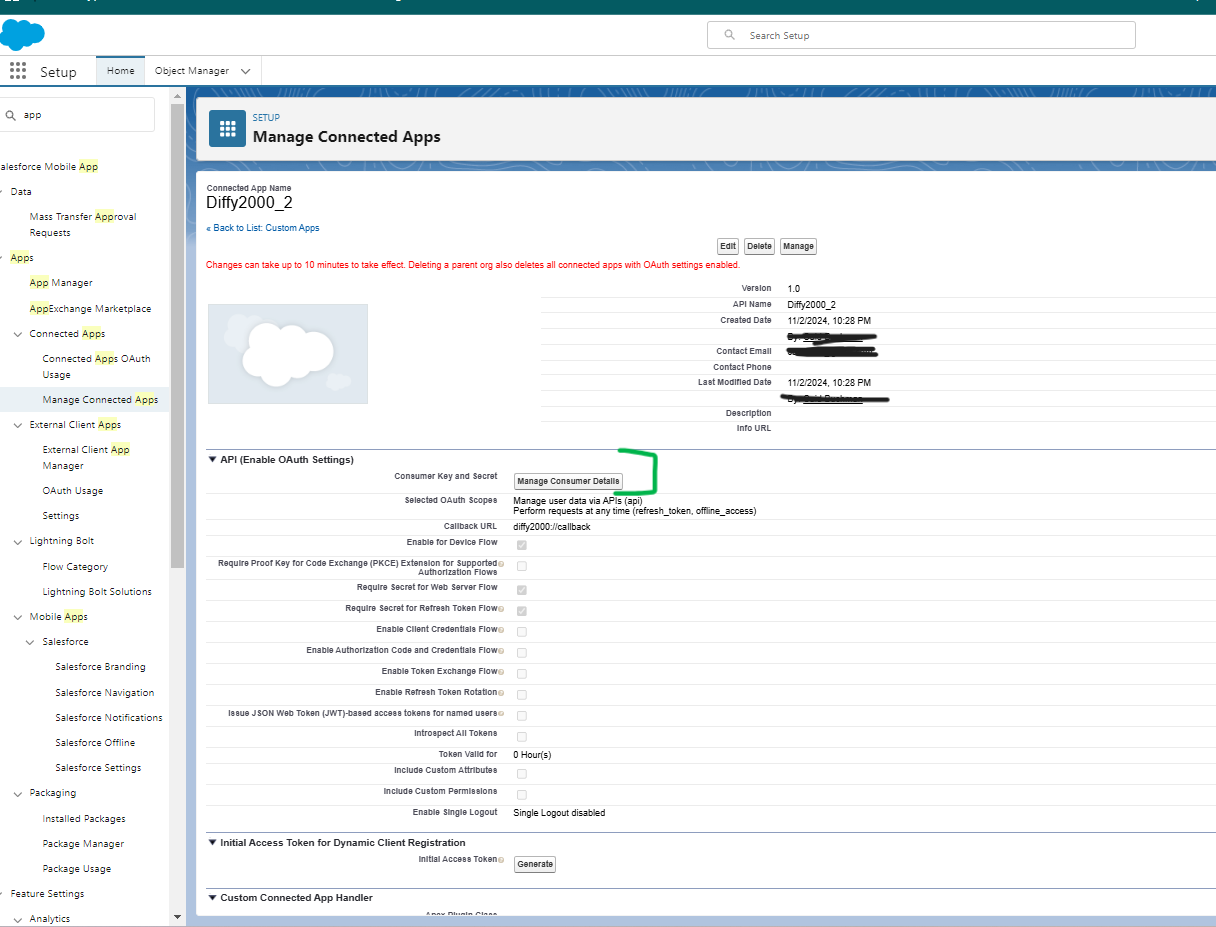Collapse Custom Connected App Handler section
The image size is (1216, 927).
(x=212, y=898)
